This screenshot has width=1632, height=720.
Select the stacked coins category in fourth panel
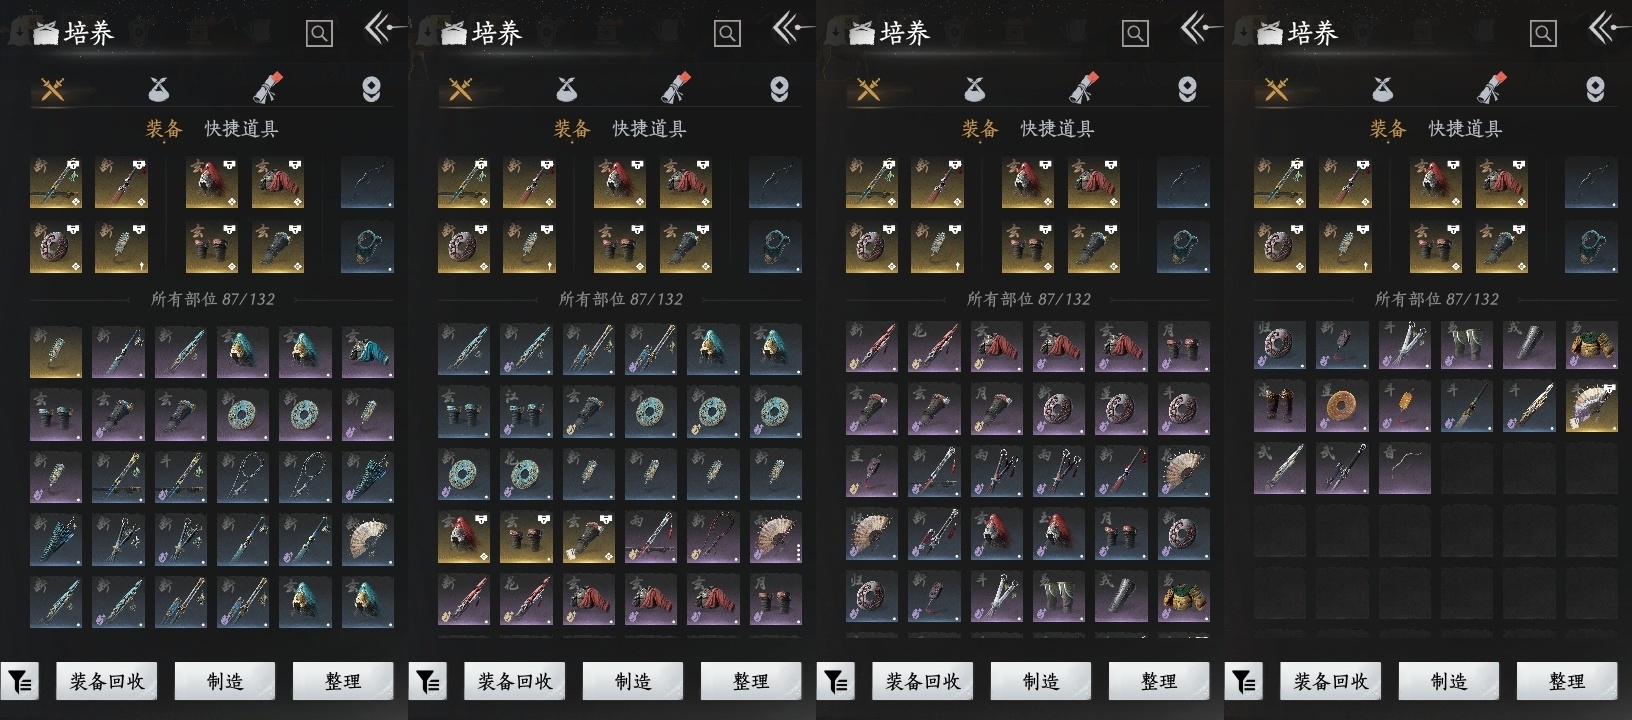pyautogui.click(x=1595, y=90)
